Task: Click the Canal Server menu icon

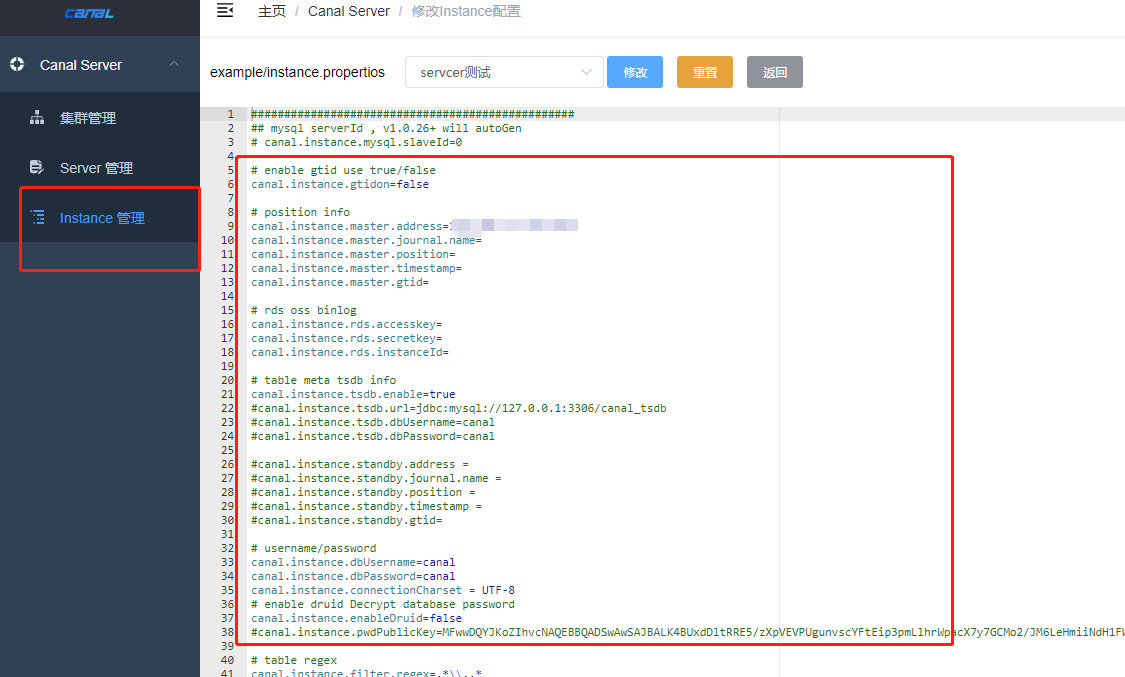Action: pos(17,65)
